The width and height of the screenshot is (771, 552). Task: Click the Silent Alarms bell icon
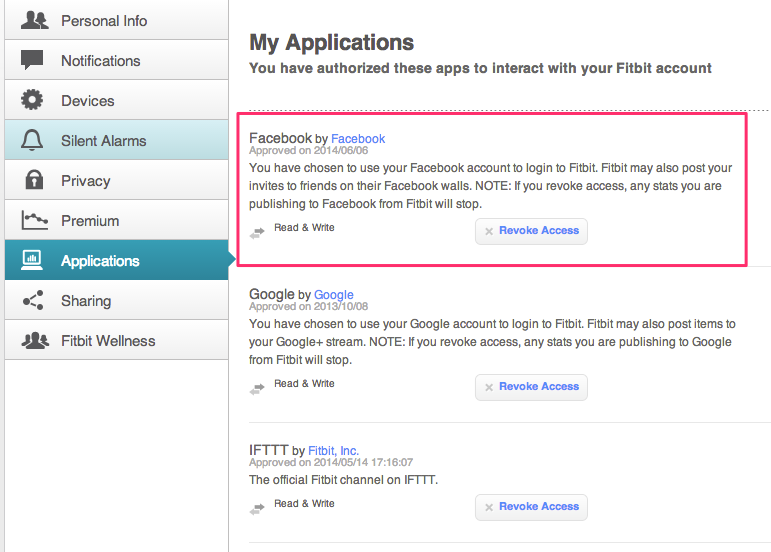tap(32, 140)
